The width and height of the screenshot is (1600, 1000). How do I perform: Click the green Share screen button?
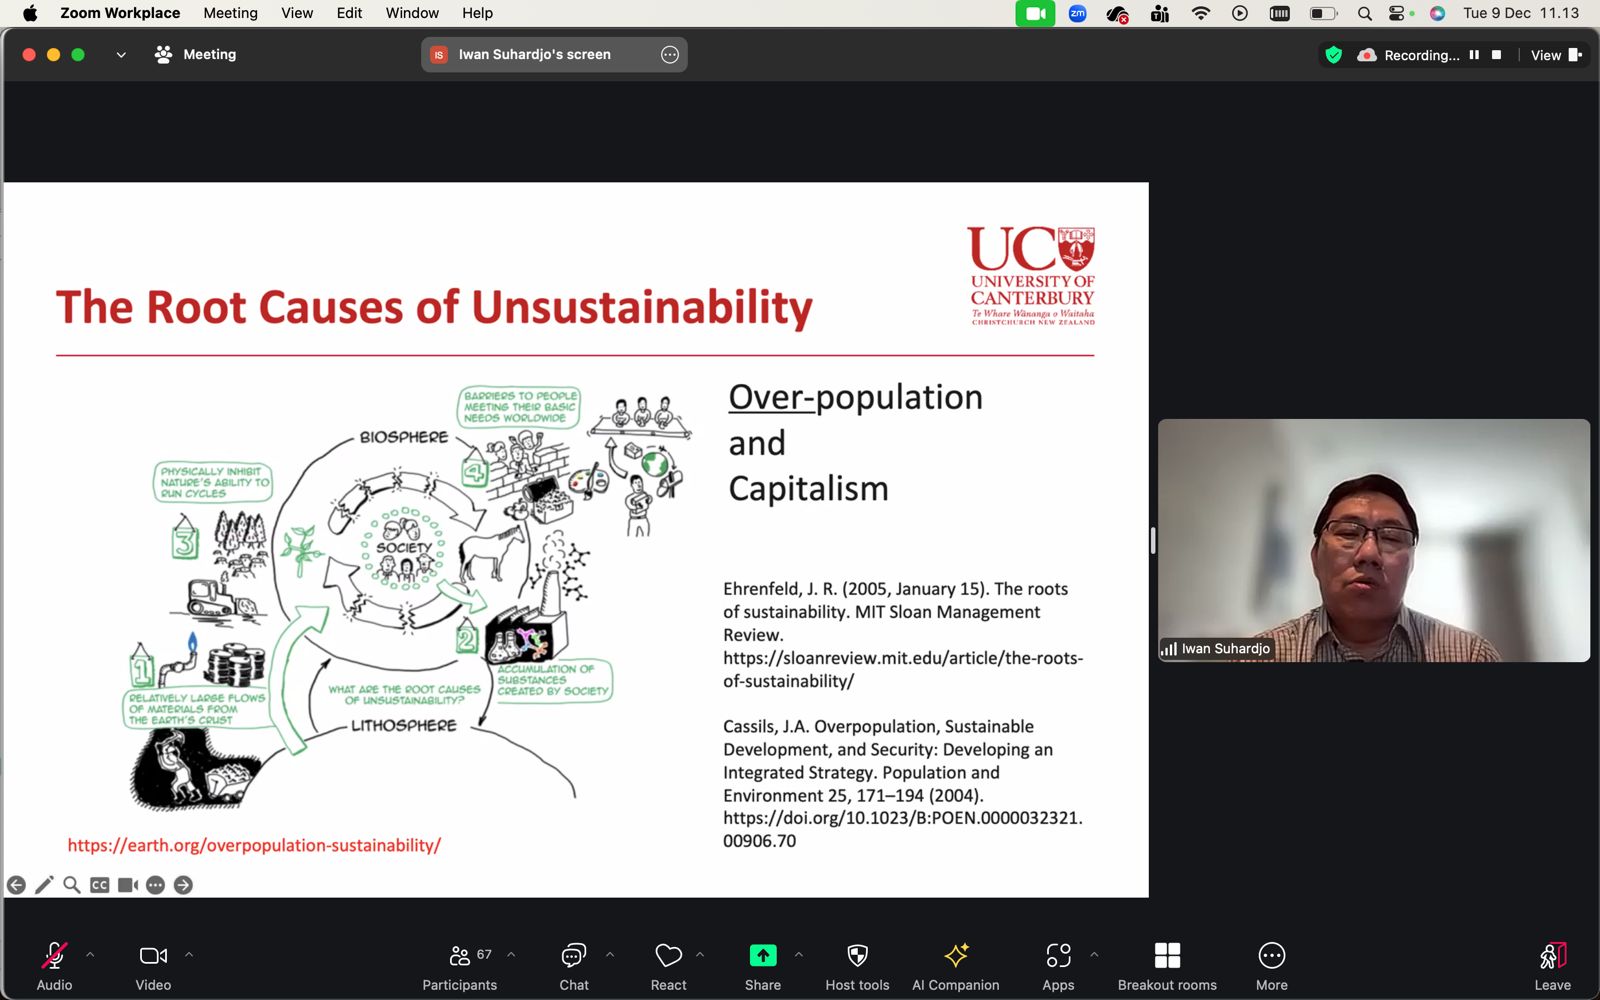pyautogui.click(x=762, y=966)
